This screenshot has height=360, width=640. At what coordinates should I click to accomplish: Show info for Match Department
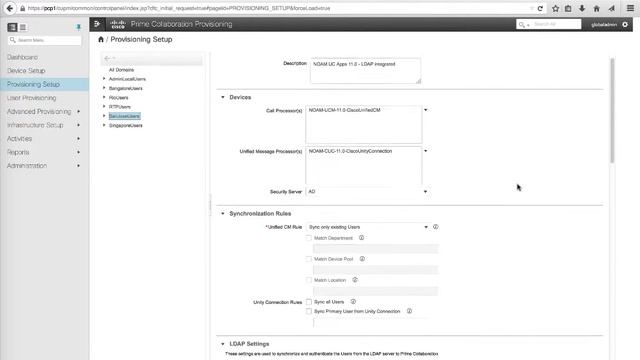[361, 238]
